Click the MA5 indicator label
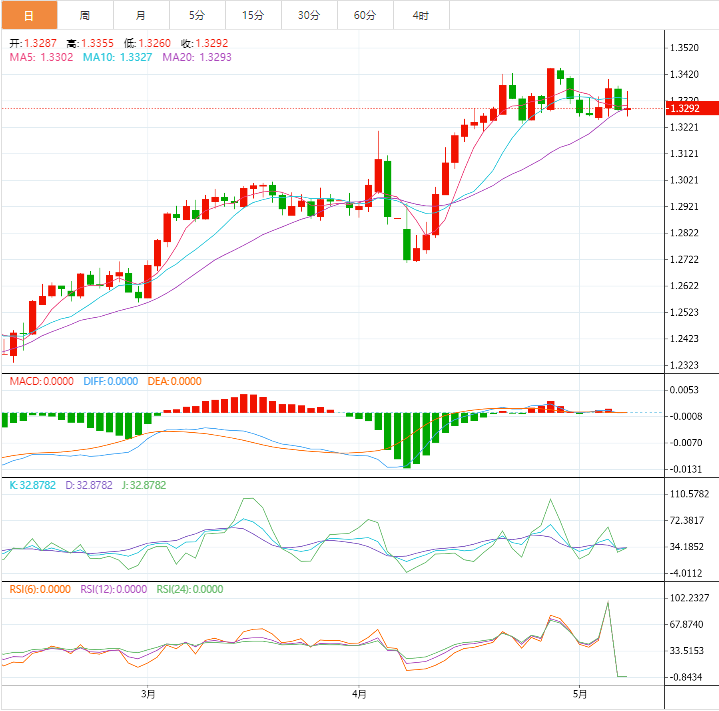The image size is (719, 711). pyautogui.click(x=41, y=57)
